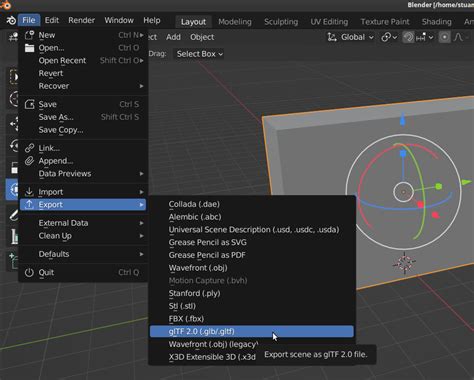Select the Rotate tool in toolbar
This screenshot has height=380, width=474.
click(x=13, y=146)
